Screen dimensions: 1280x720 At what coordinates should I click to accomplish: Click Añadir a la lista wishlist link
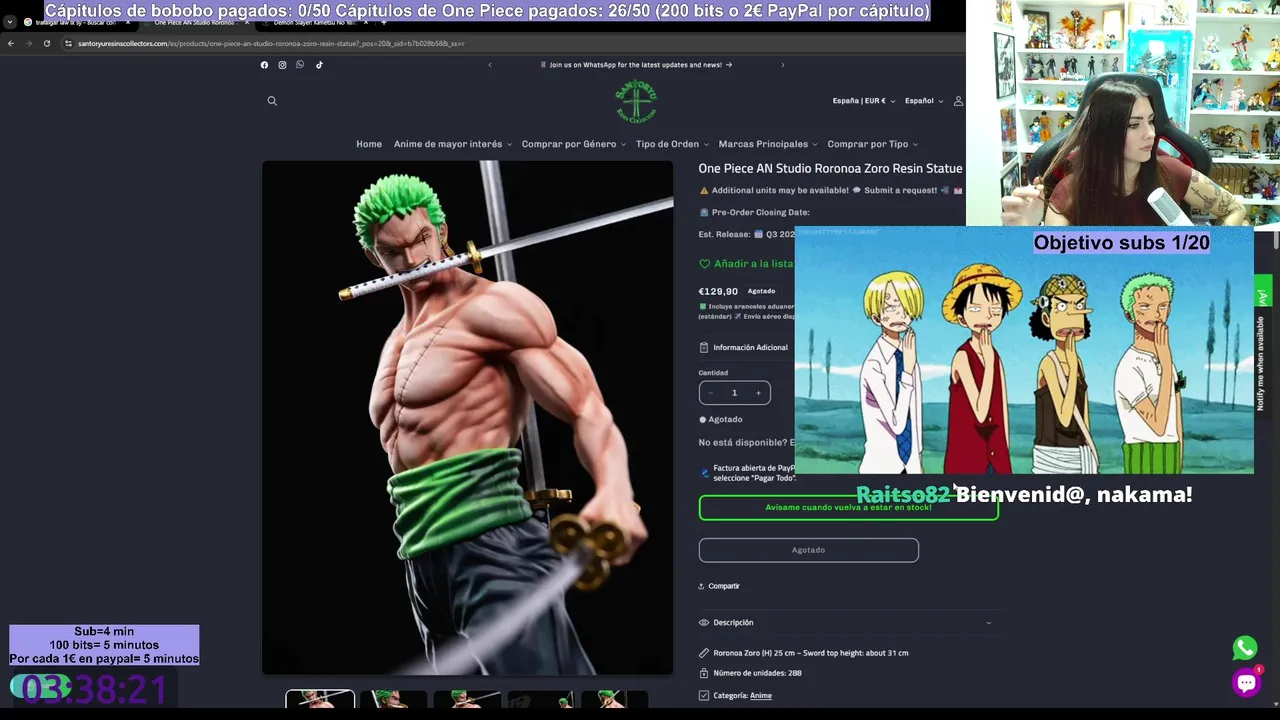pyautogui.click(x=753, y=264)
